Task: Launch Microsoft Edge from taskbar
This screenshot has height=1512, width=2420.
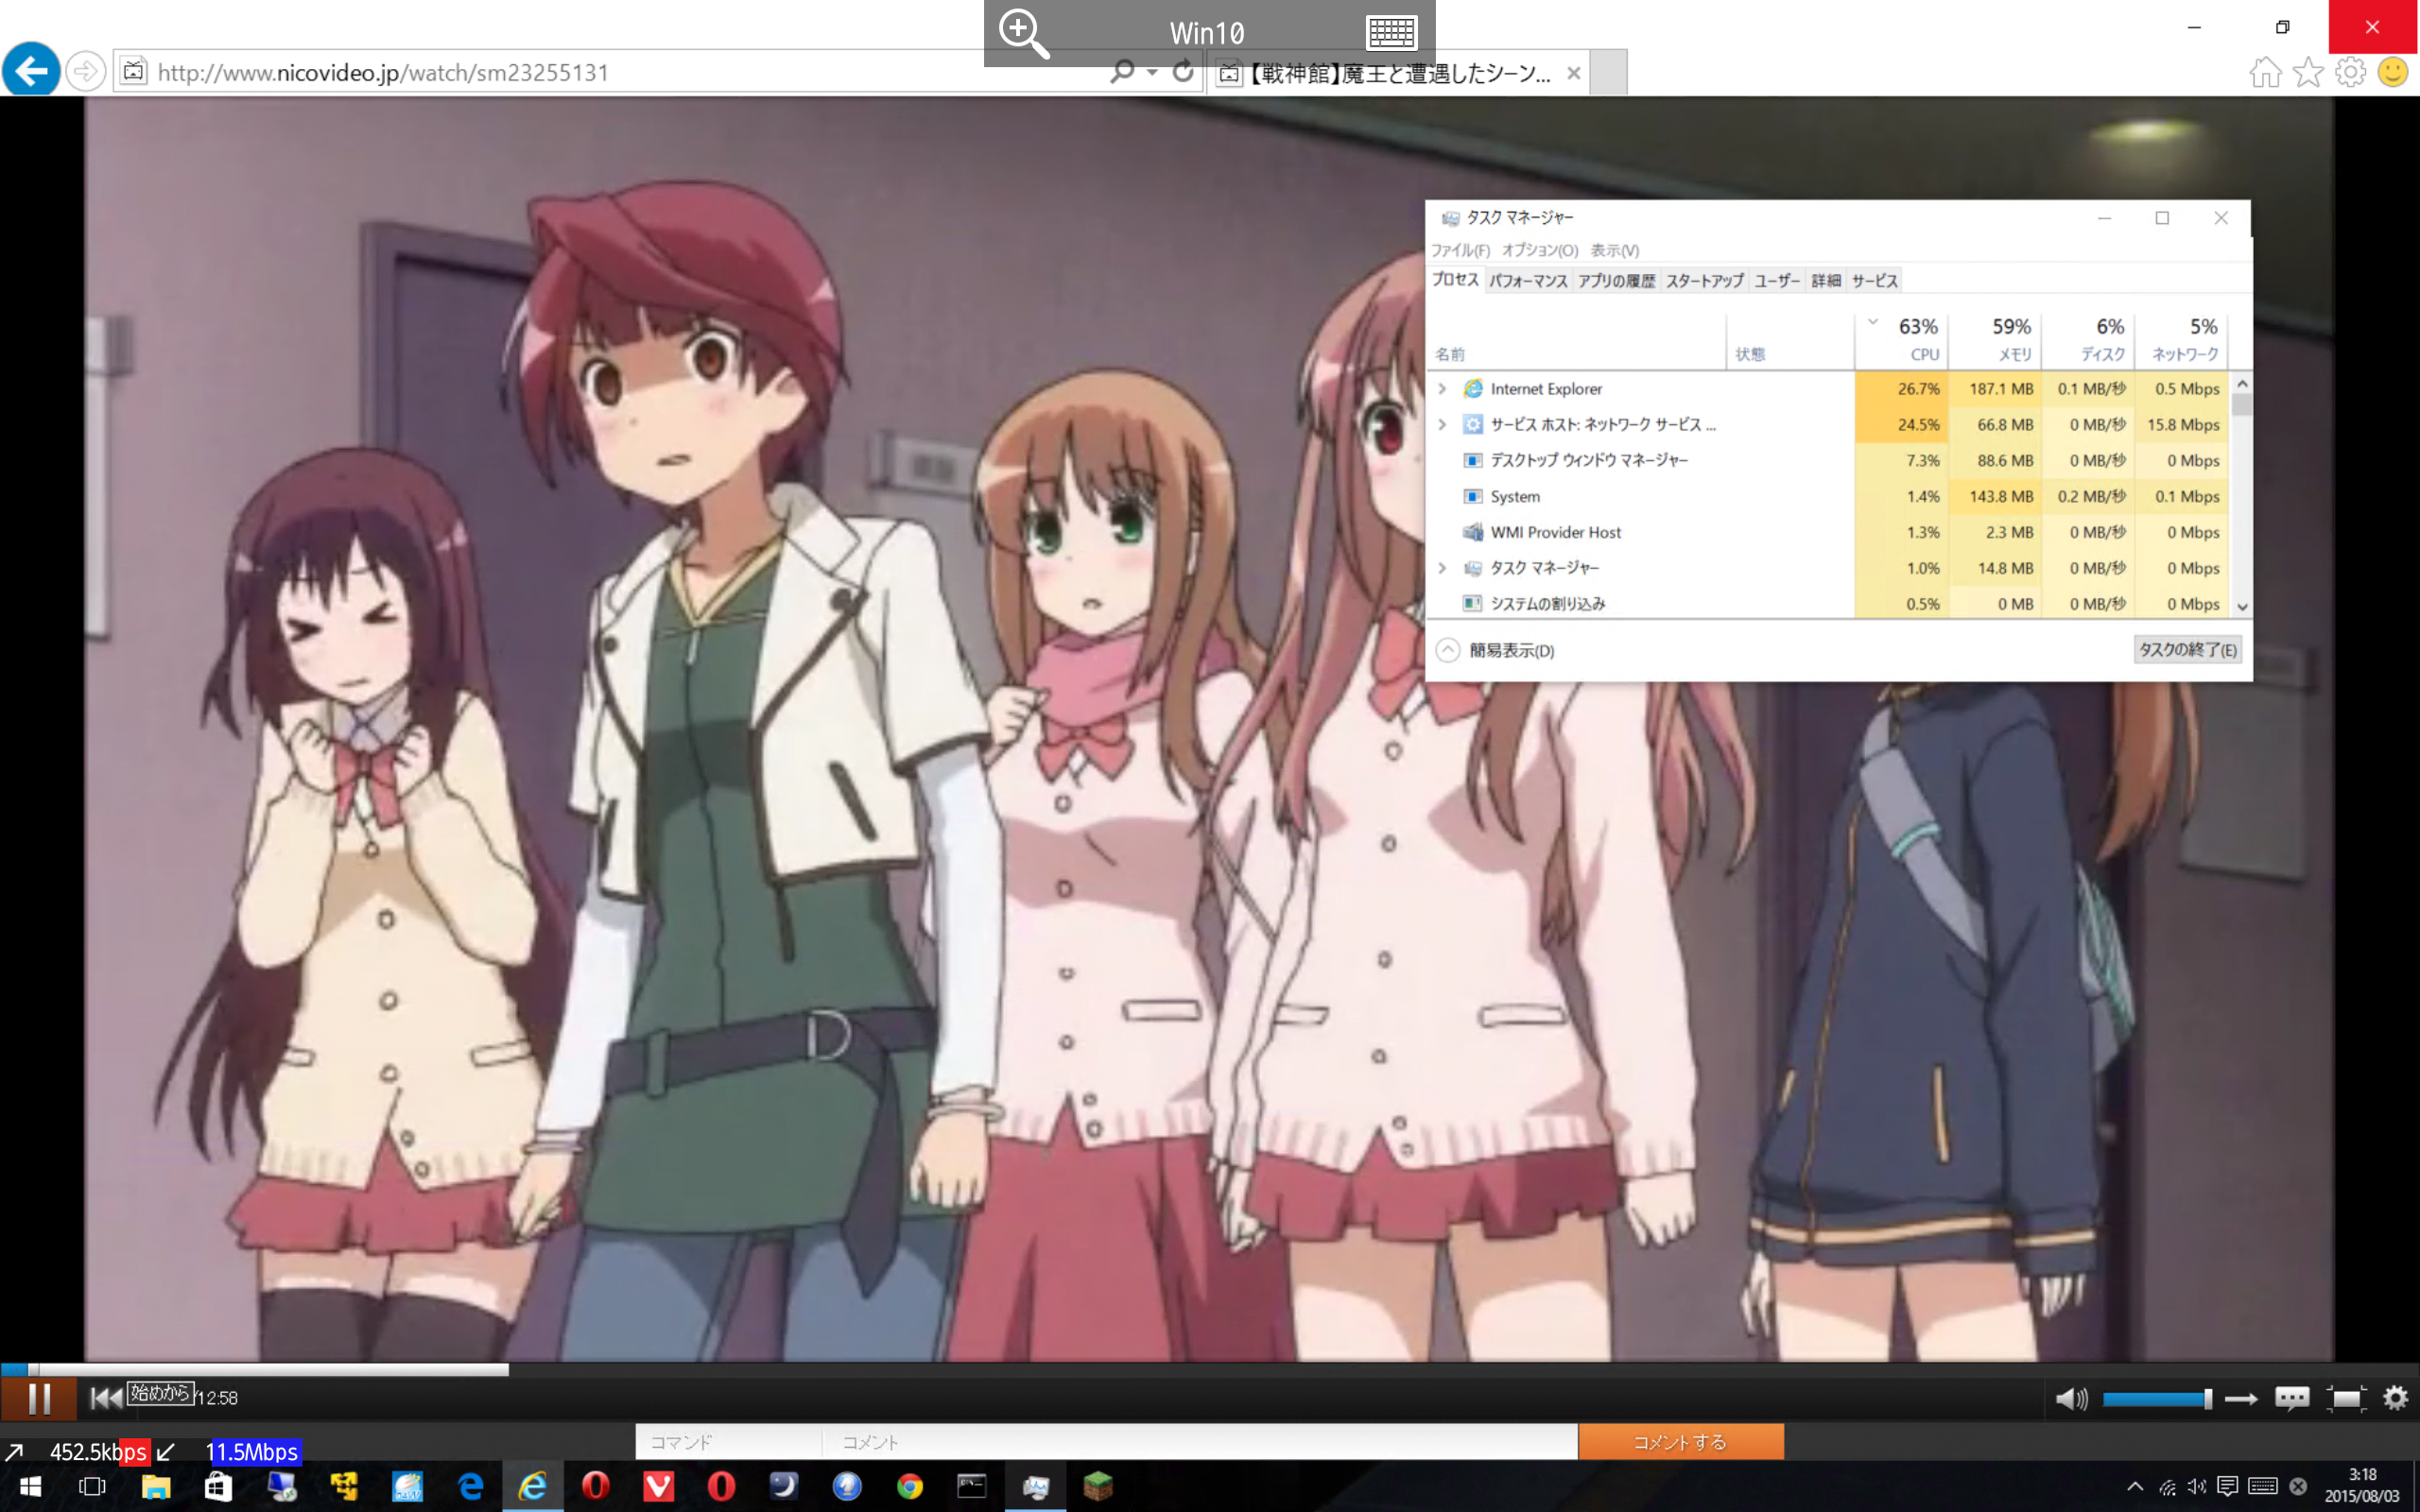Action: pyautogui.click(x=470, y=1487)
